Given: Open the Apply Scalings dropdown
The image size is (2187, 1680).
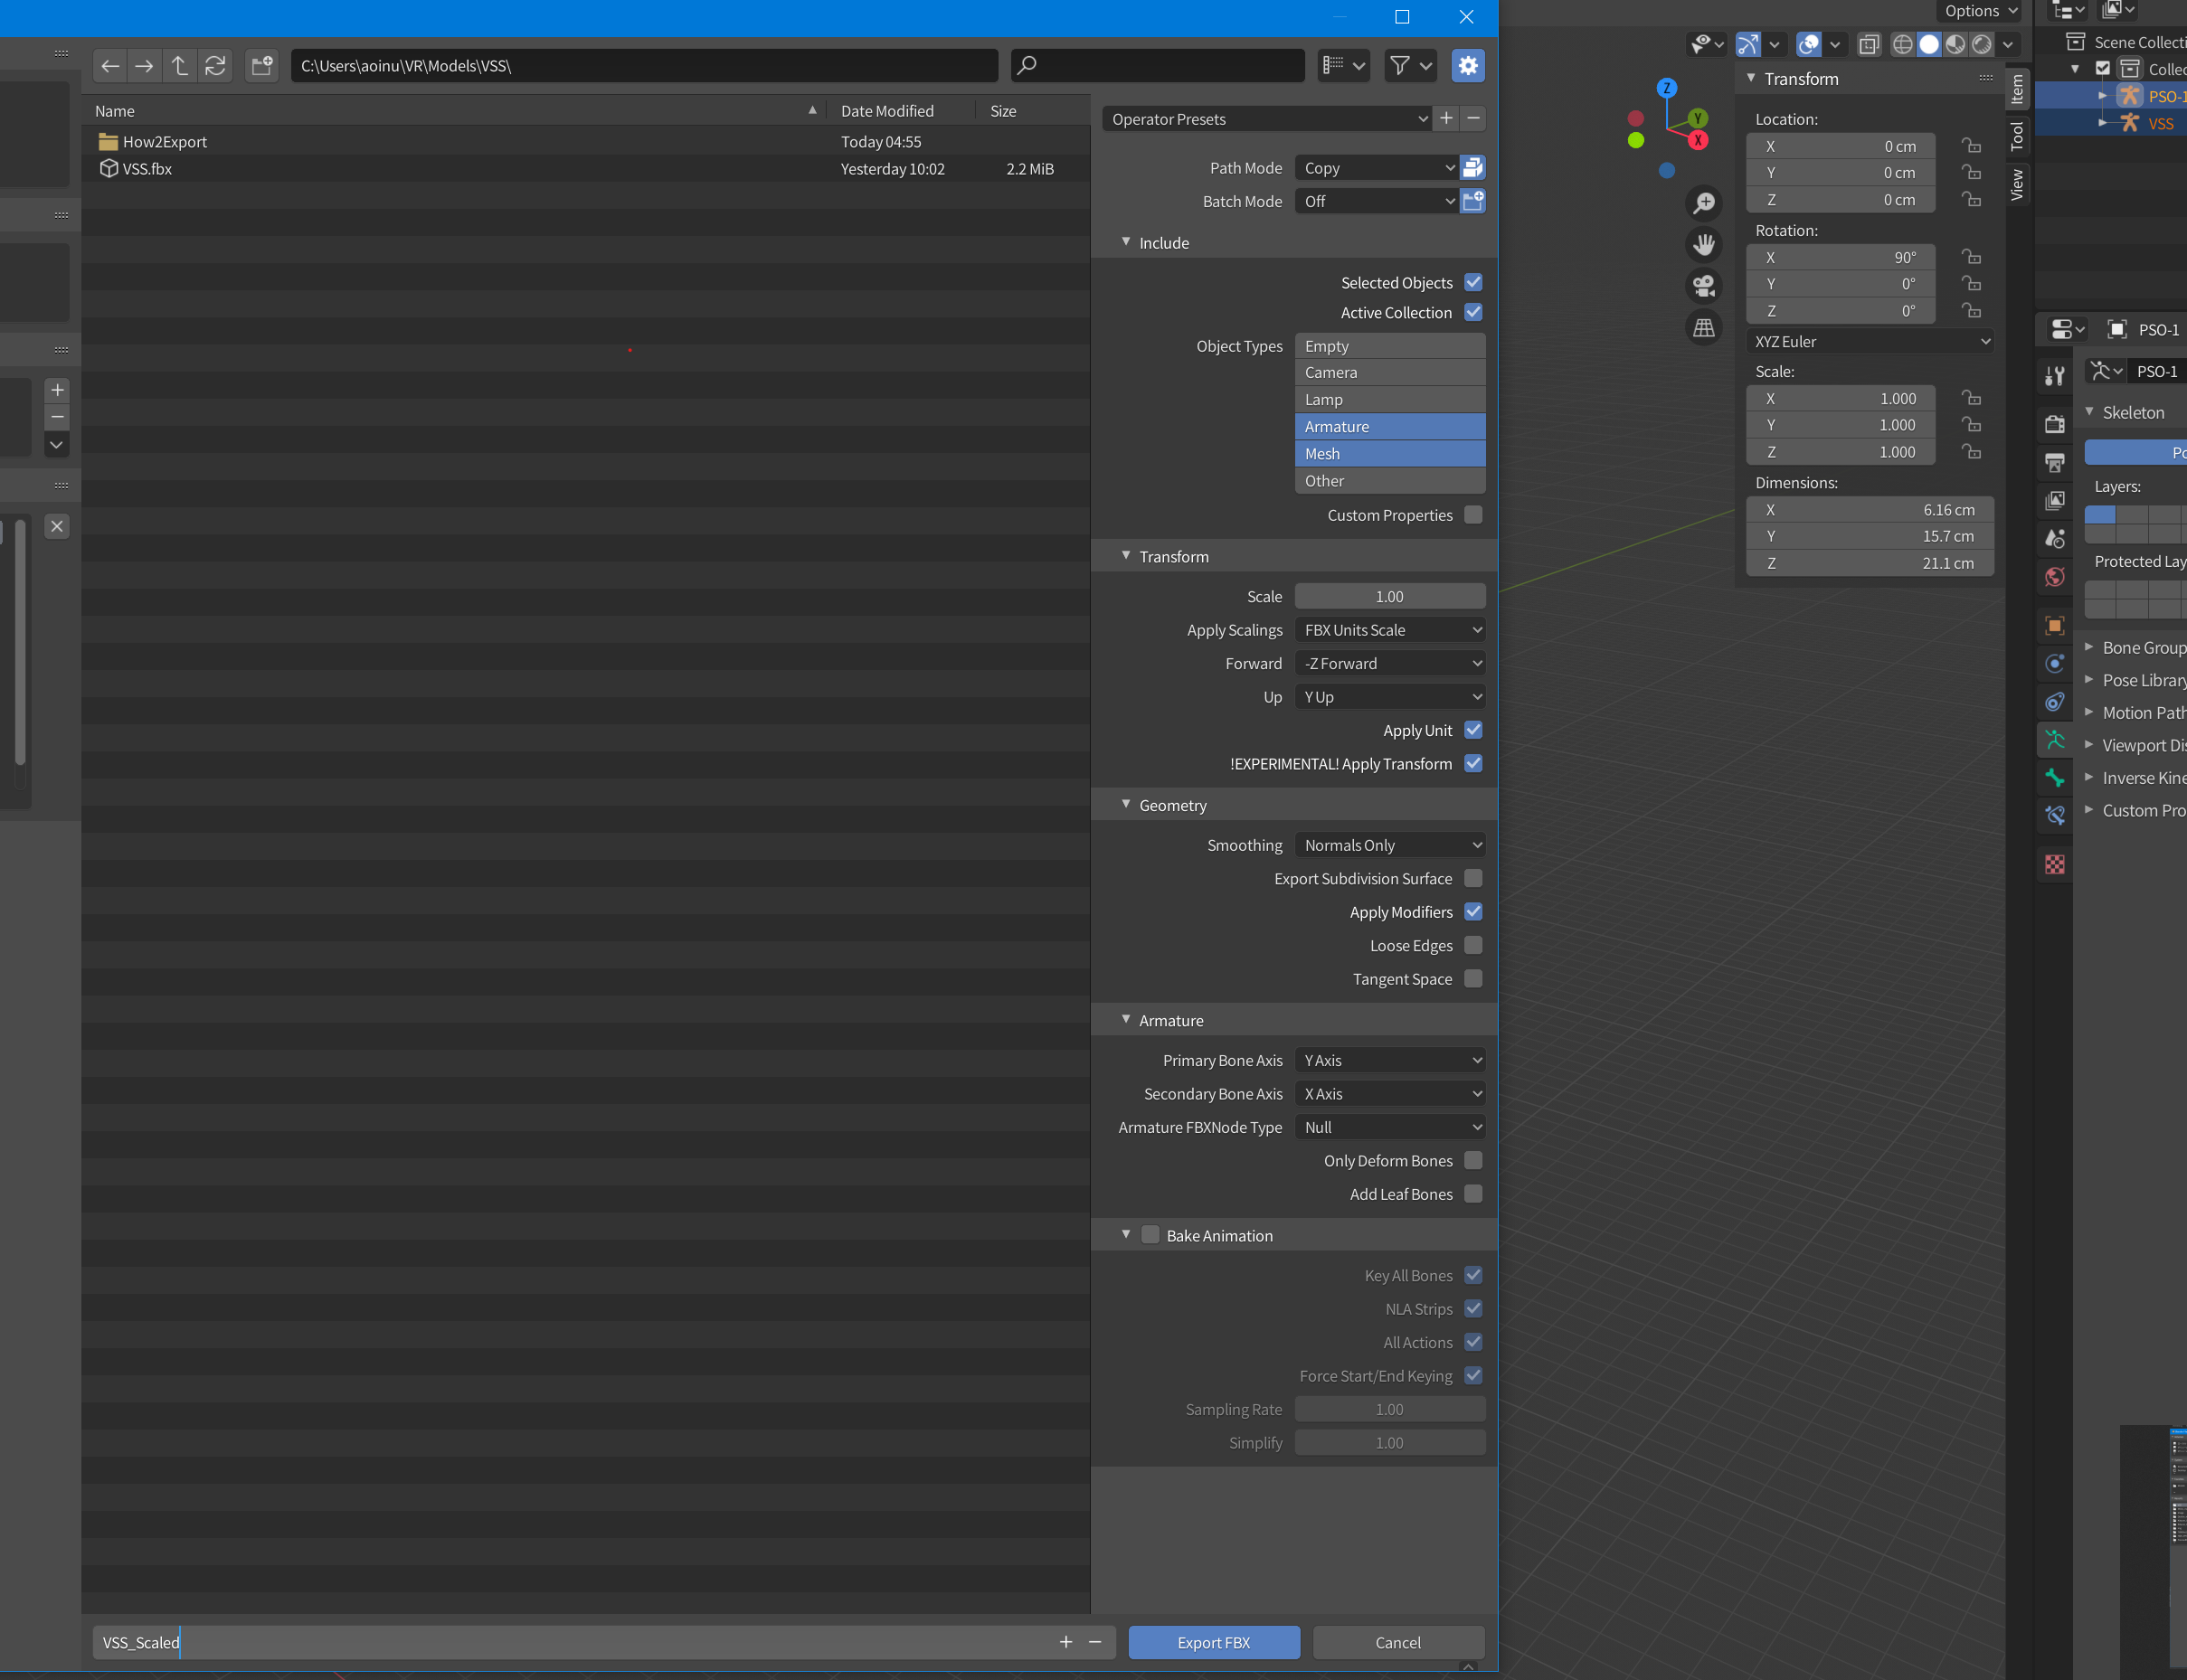Looking at the screenshot, I should coord(1389,630).
